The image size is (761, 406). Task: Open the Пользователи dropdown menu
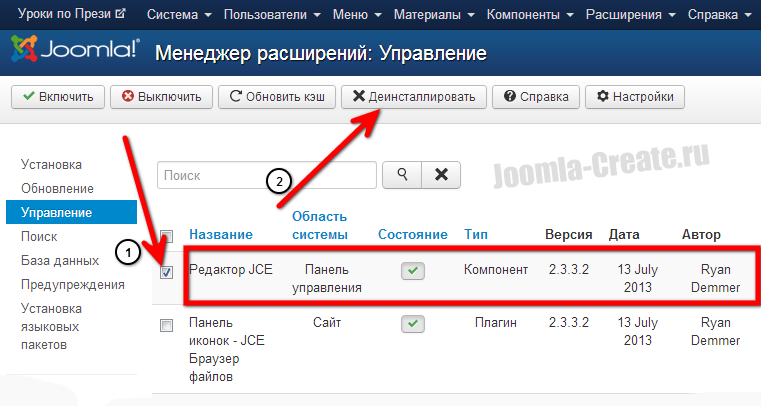(x=273, y=16)
